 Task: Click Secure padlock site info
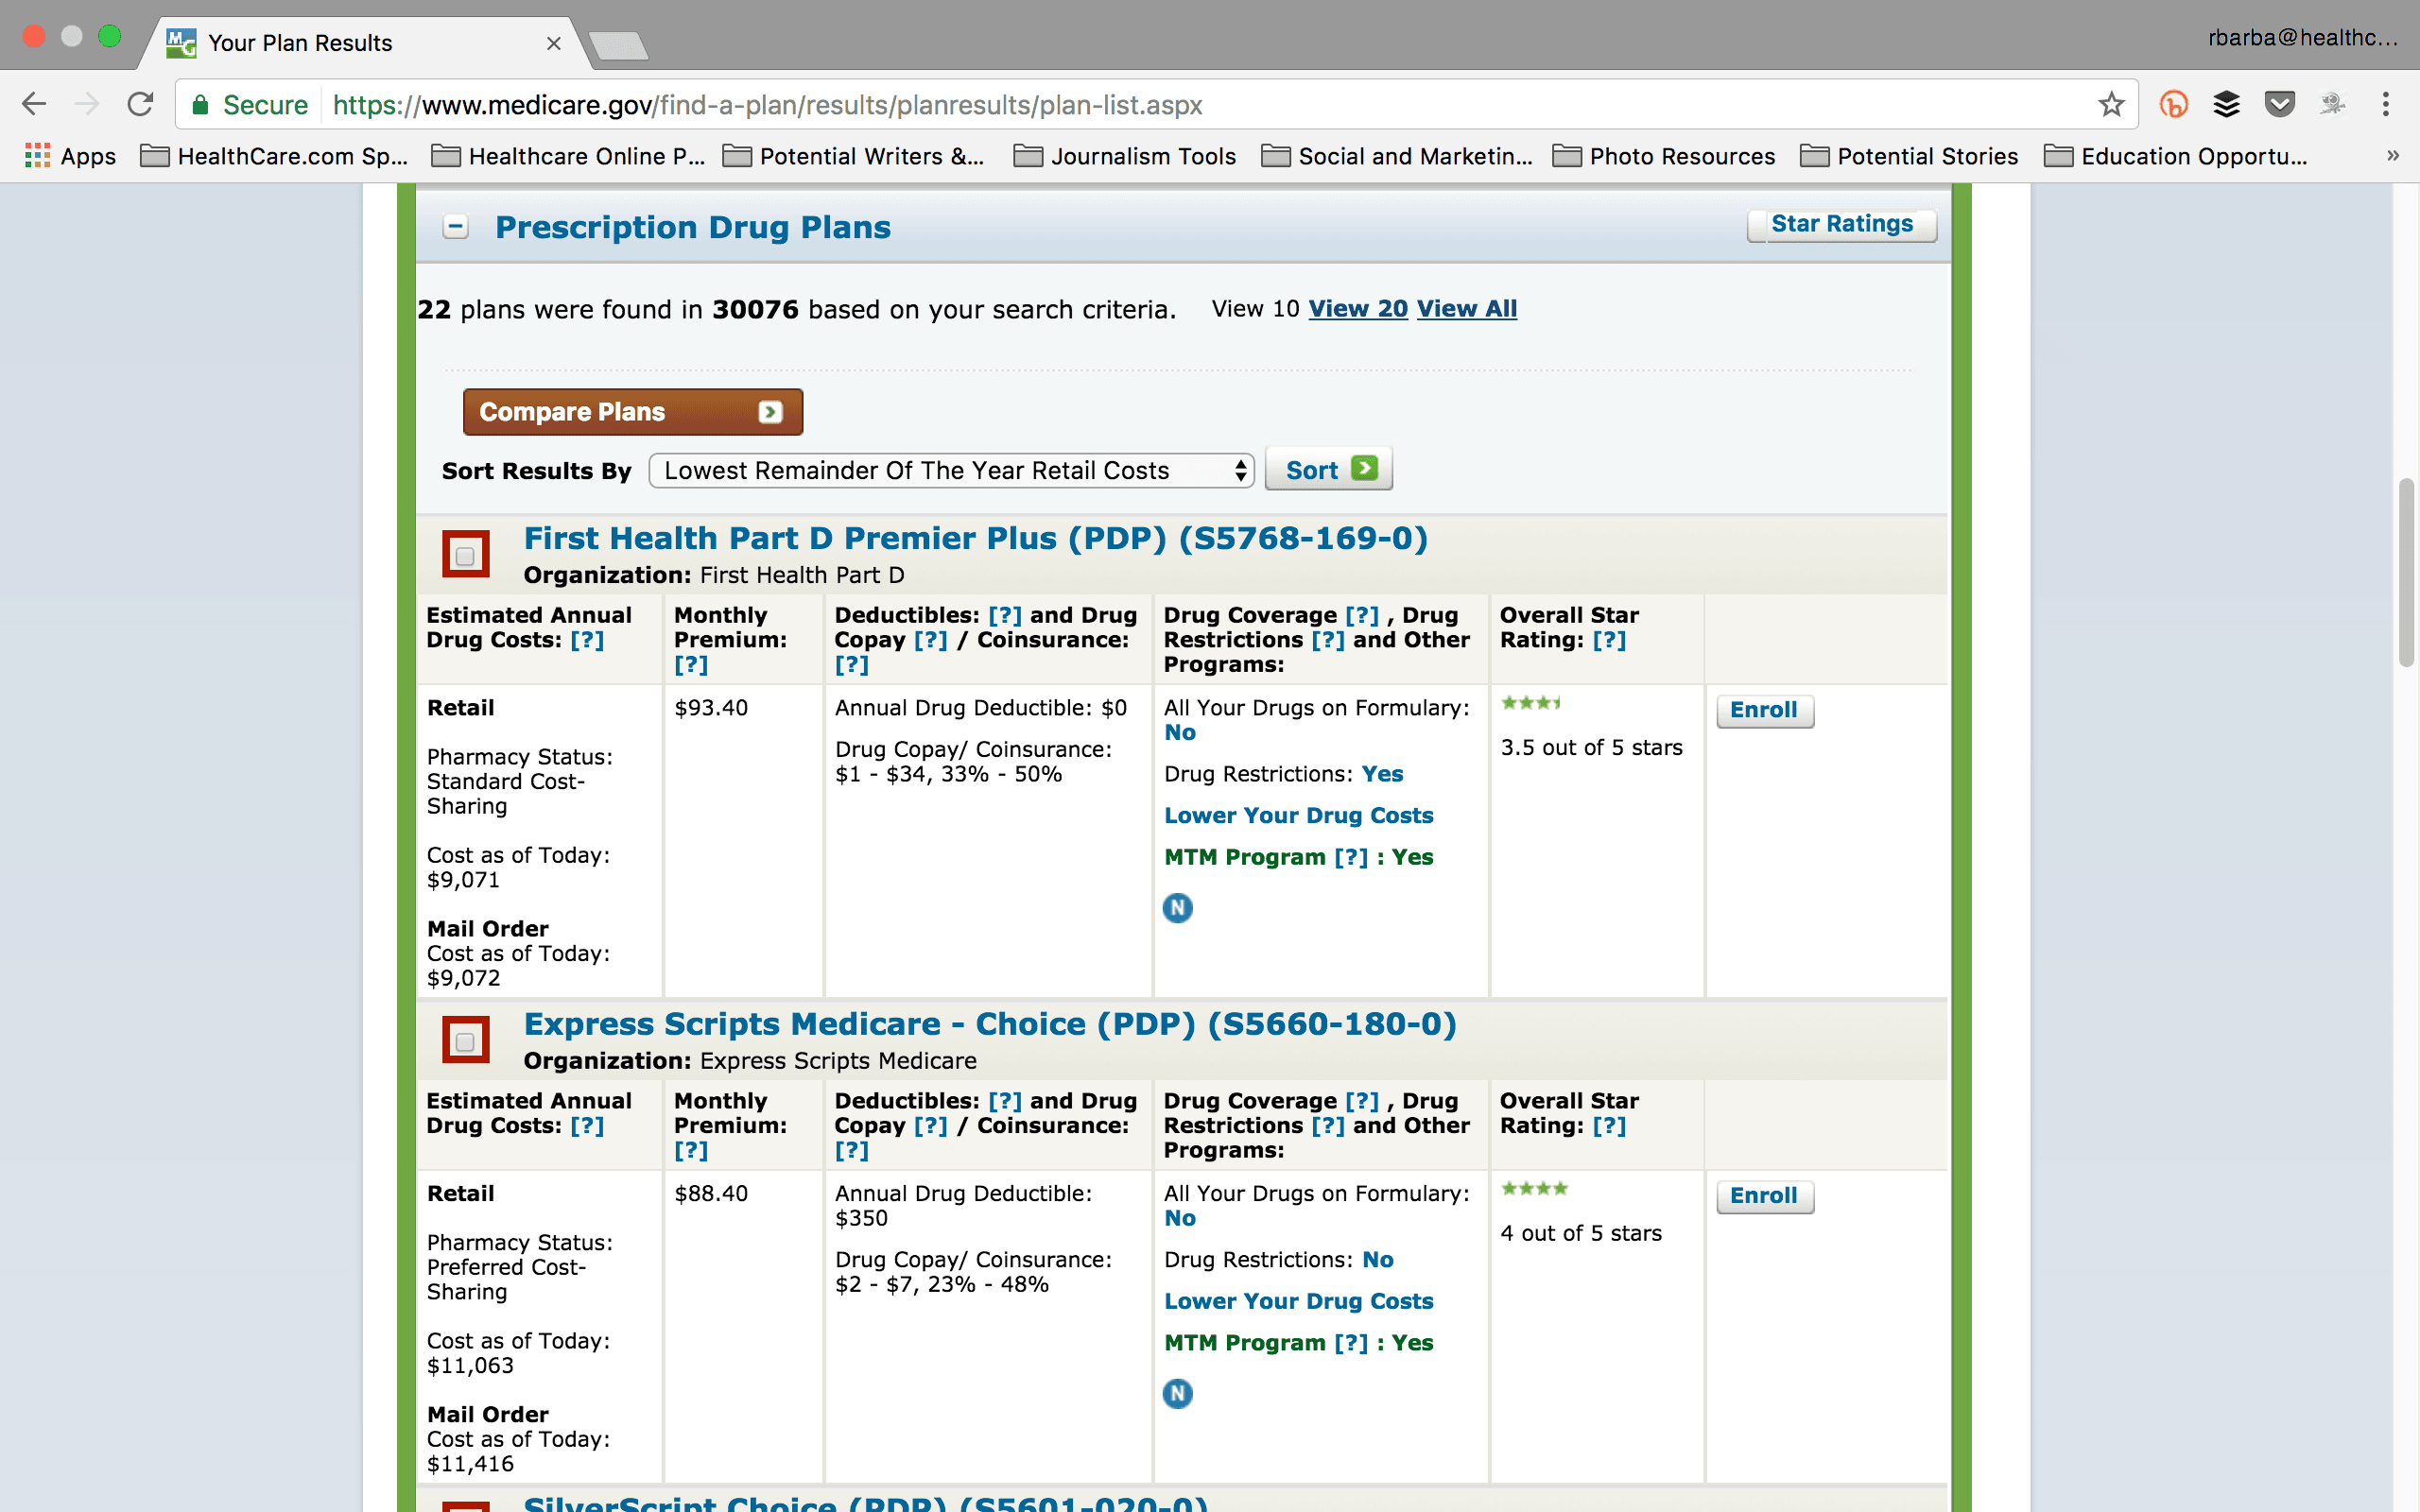click(x=250, y=104)
